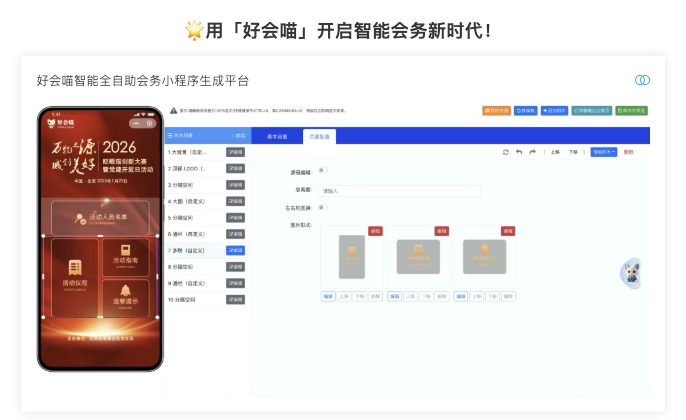Click the orange button in the top action bar
Image resolution: width=686 pixels, height=420 pixels.
497,111
